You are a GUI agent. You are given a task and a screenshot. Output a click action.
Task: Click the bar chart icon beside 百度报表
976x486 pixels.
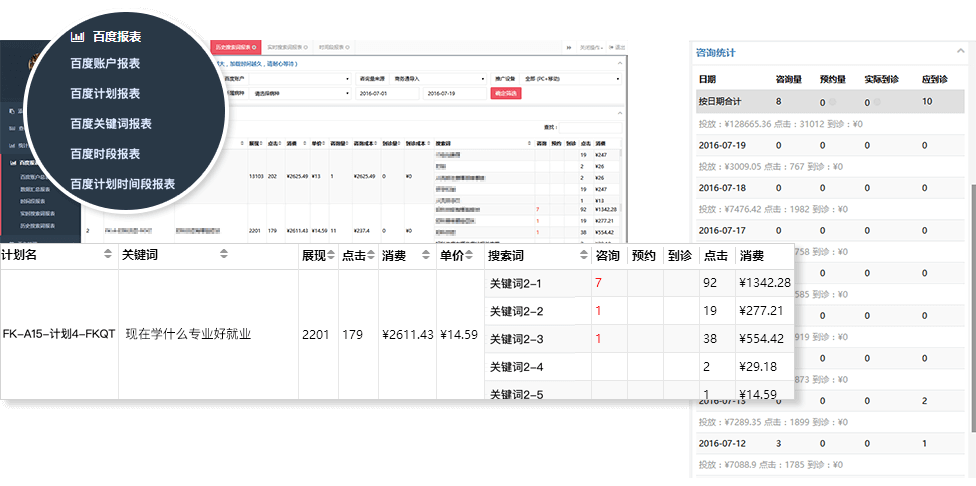(x=77, y=37)
